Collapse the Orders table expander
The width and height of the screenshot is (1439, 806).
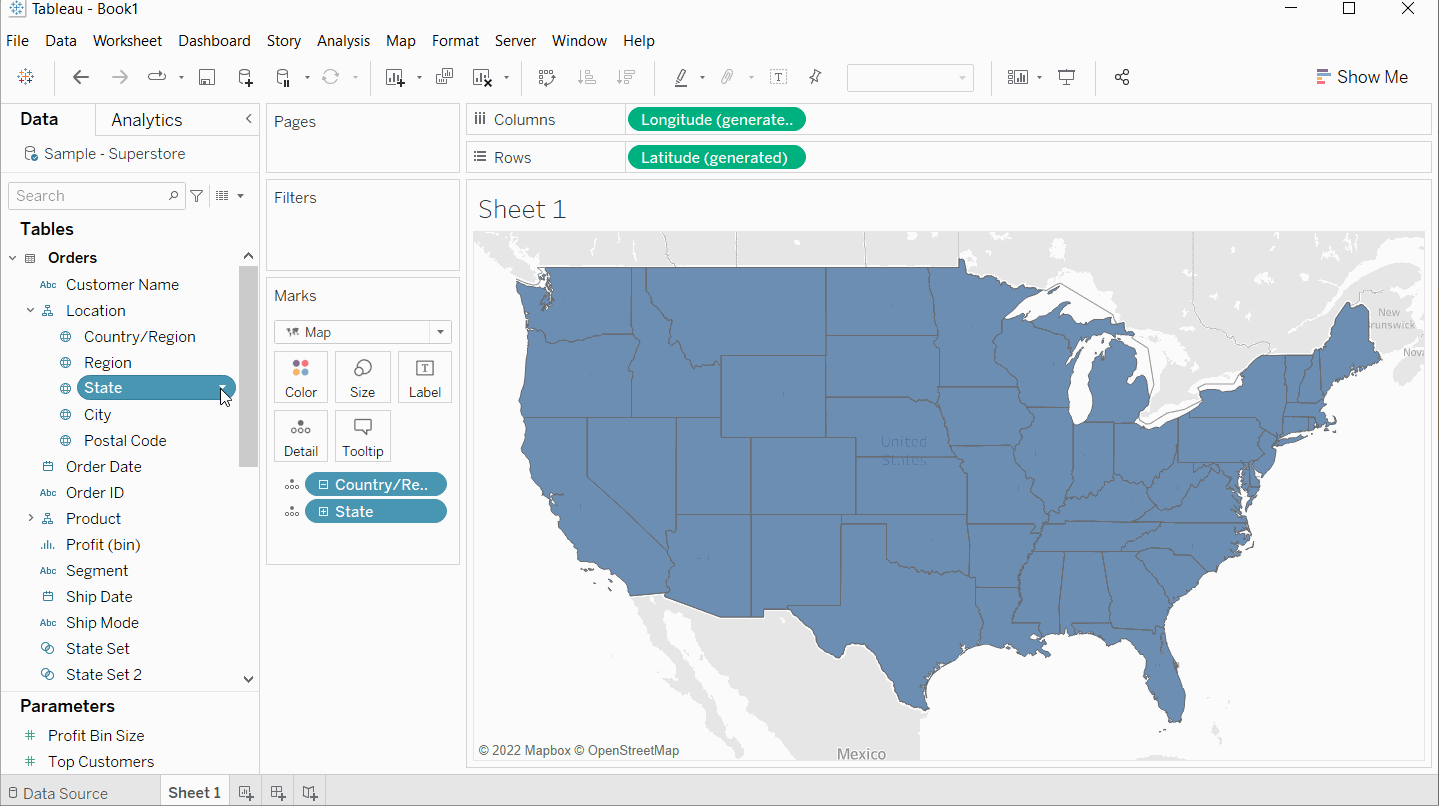[x=12, y=258]
